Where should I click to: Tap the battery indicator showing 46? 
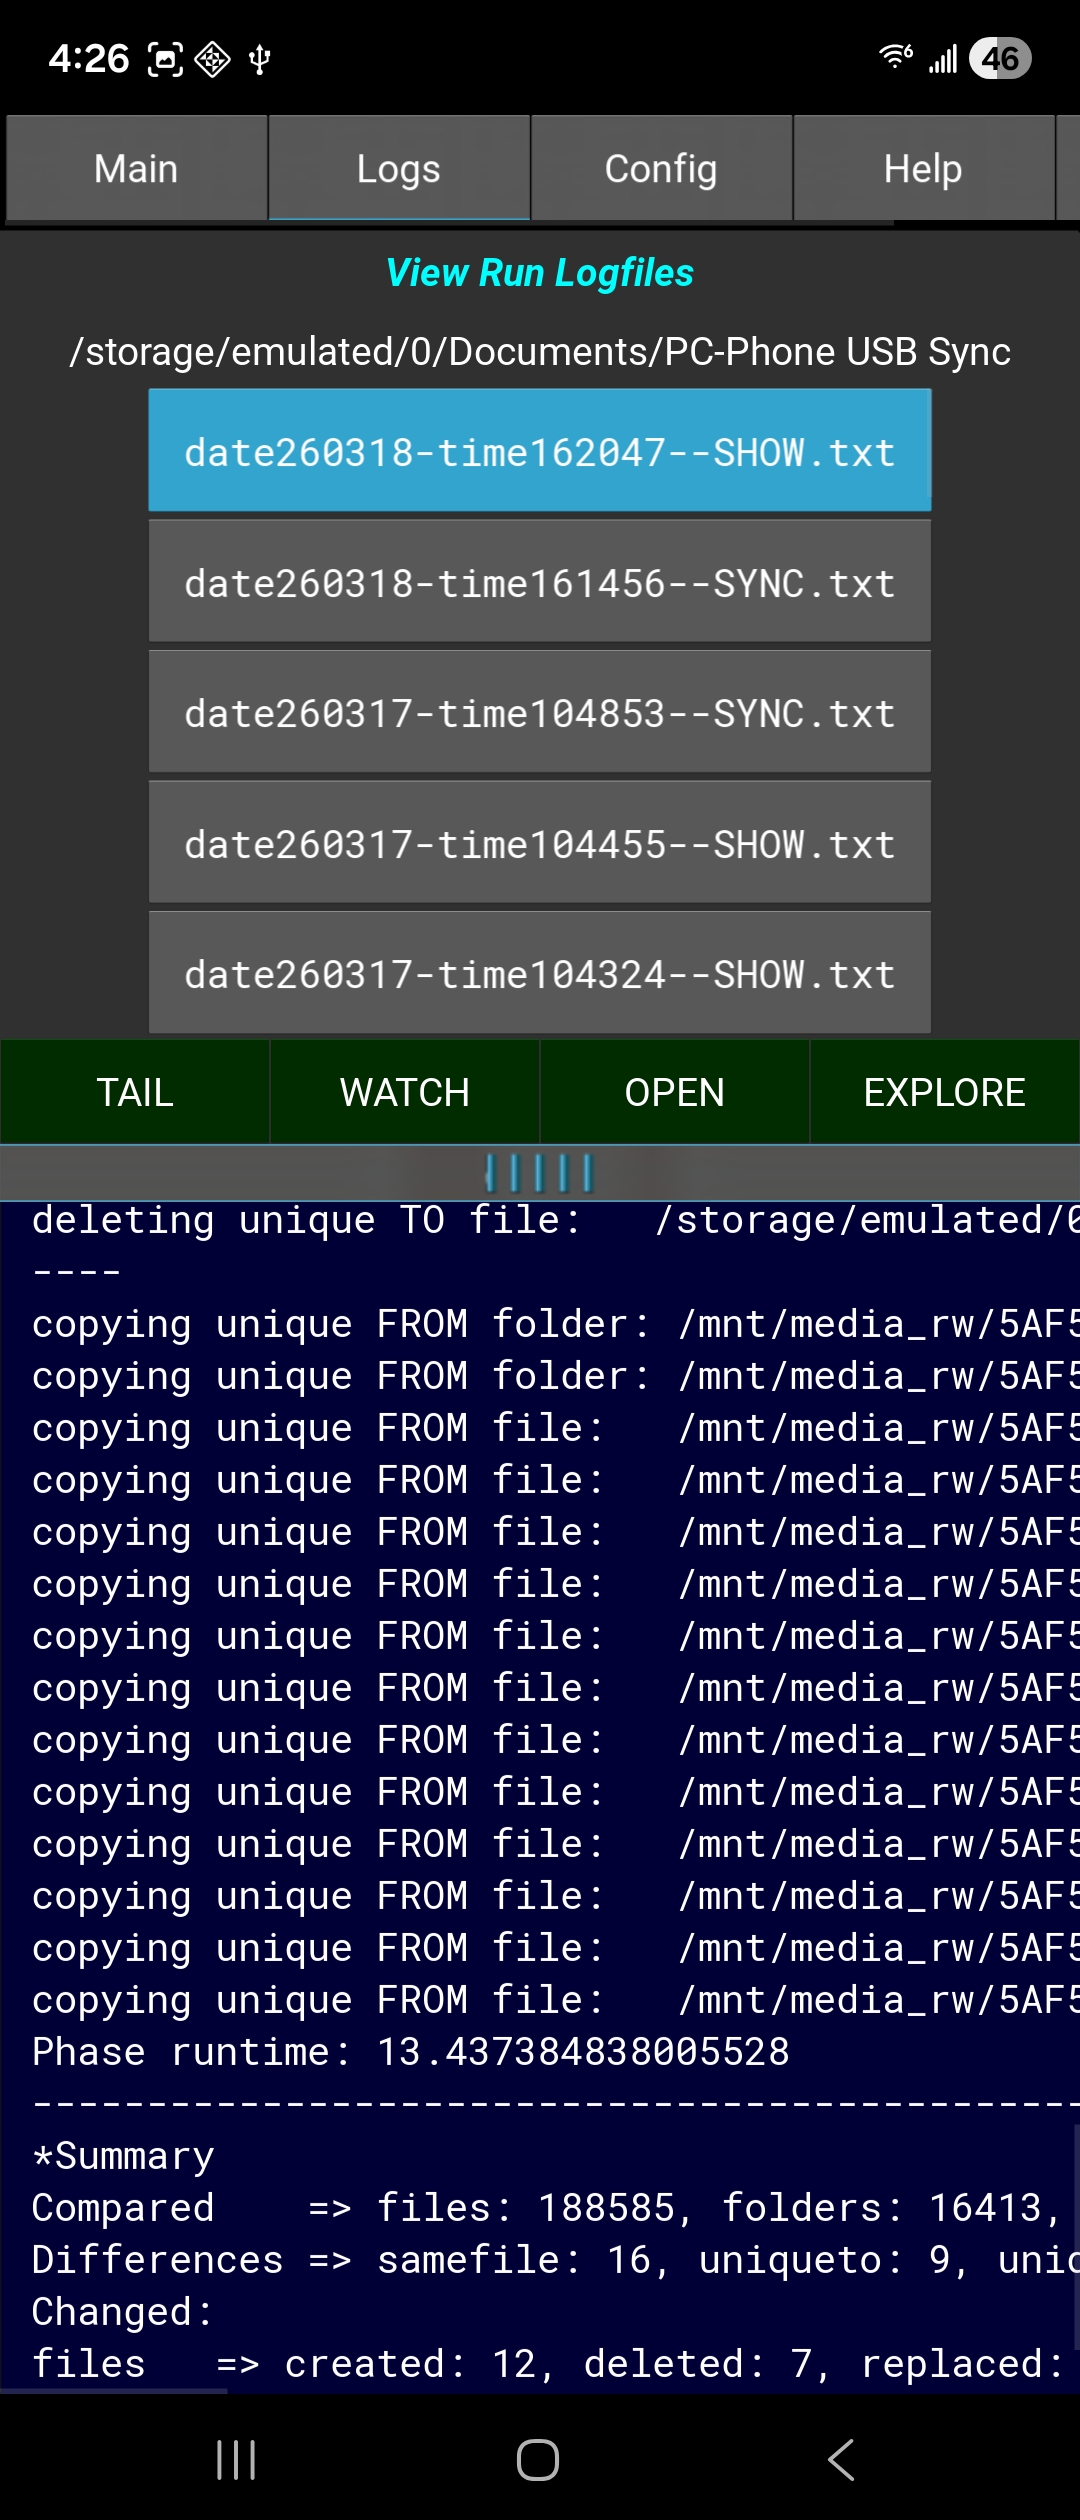point(1000,59)
